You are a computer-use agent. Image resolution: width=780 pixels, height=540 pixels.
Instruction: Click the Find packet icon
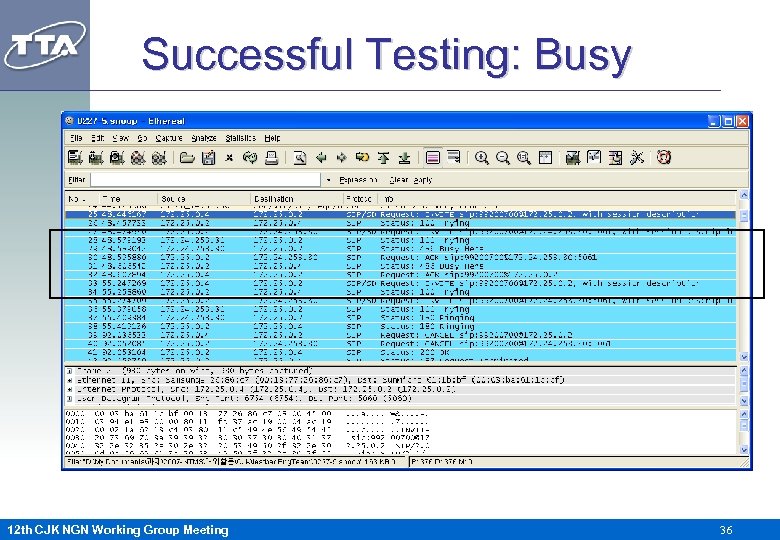[299, 158]
